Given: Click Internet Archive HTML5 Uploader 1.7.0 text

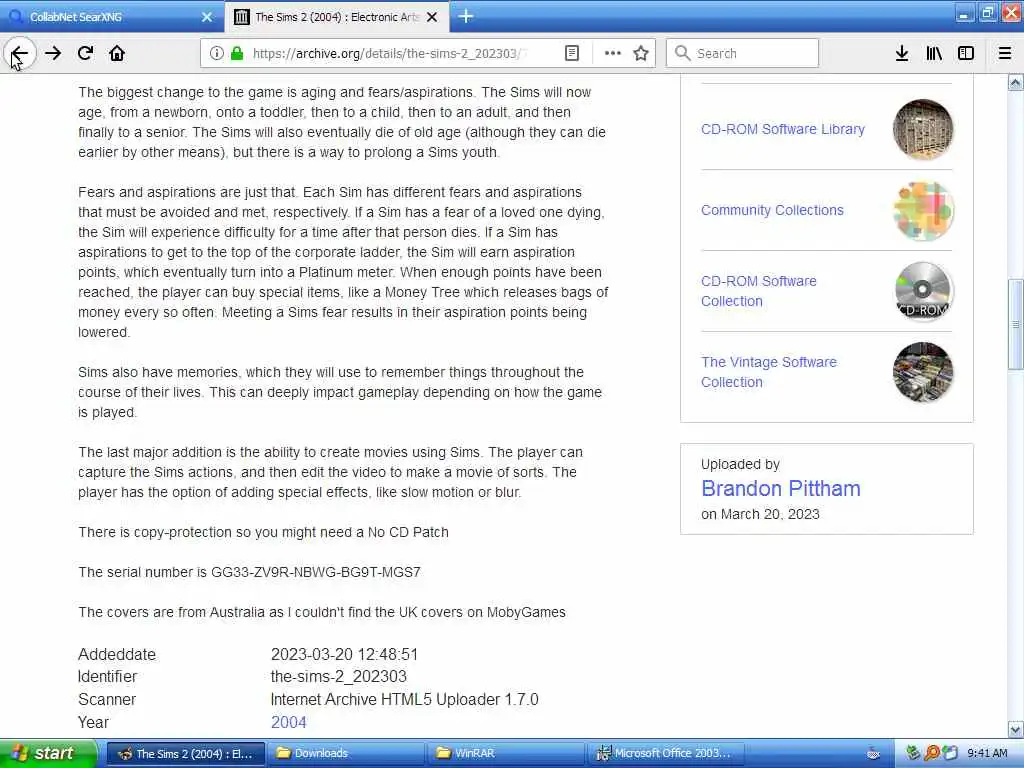Looking at the screenshot, I should point(404,699).
